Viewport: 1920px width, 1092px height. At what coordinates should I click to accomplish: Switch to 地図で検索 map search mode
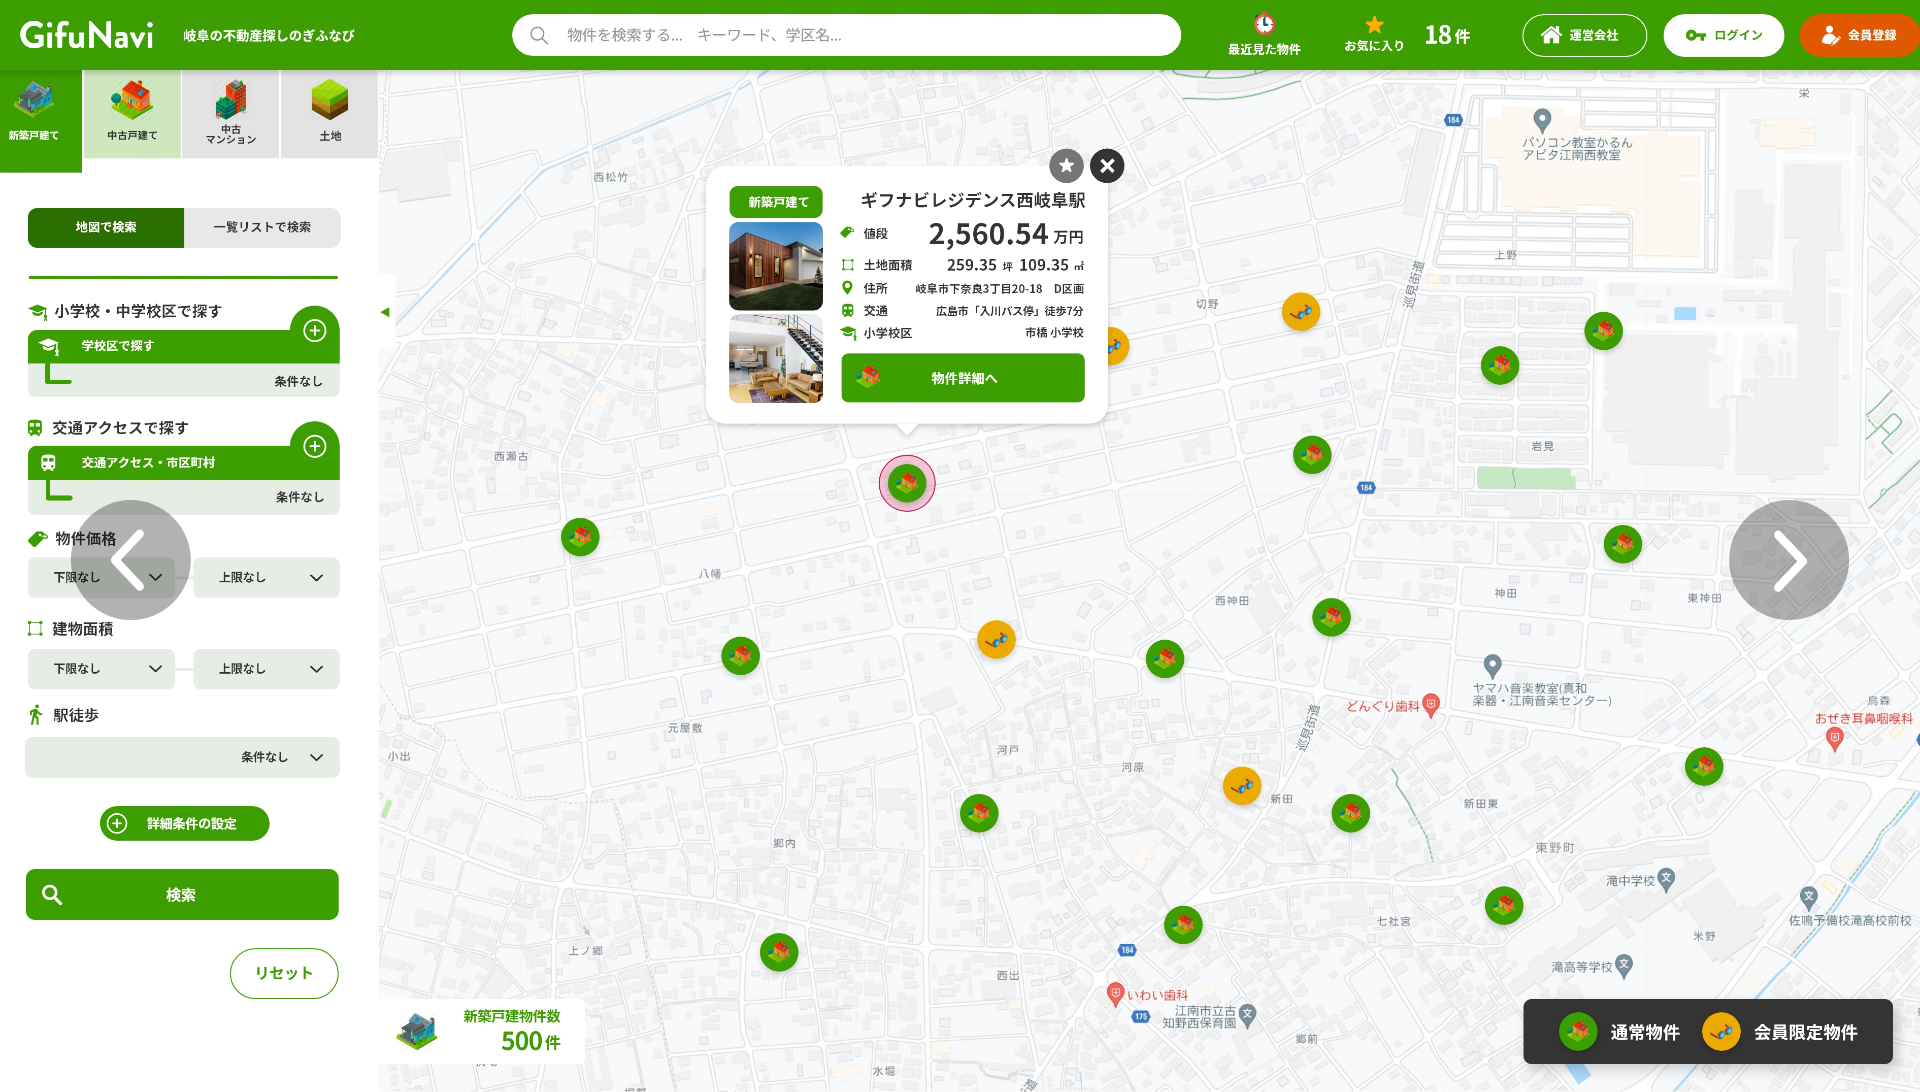point(106,228)
